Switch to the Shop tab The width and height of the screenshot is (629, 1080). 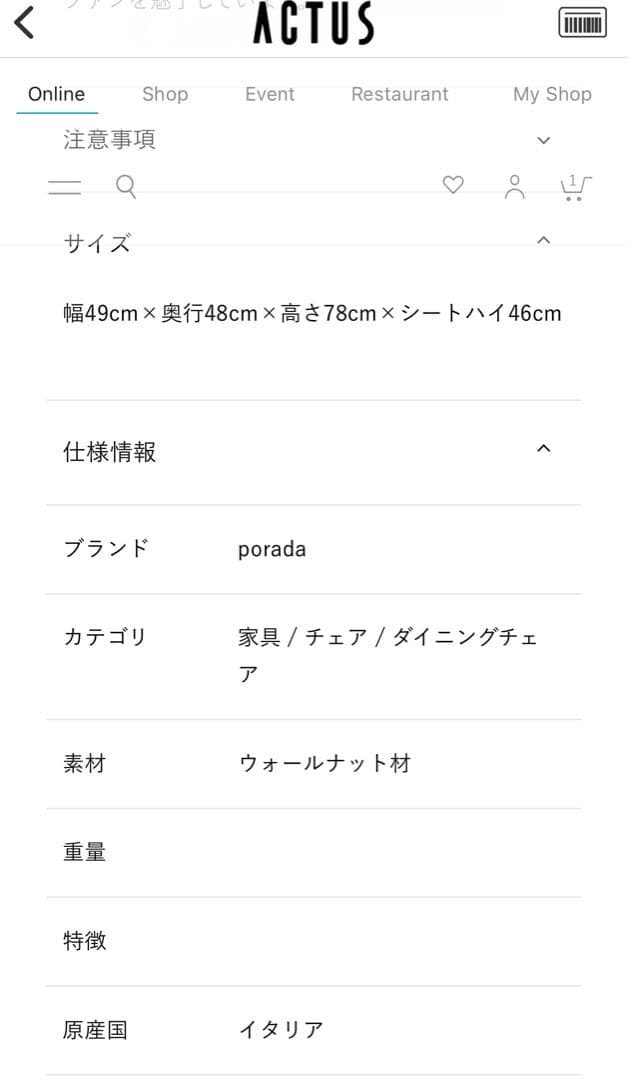click(x=164, y=94)
